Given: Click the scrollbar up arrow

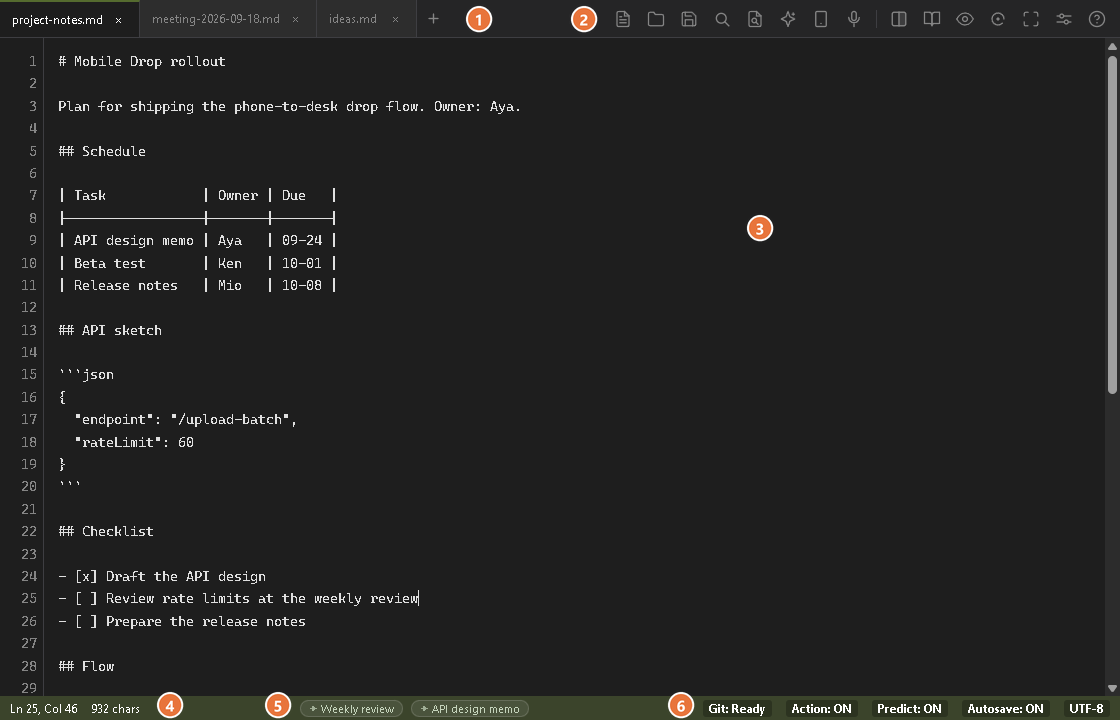Looking at the screenshot, I should point(1112,46).
